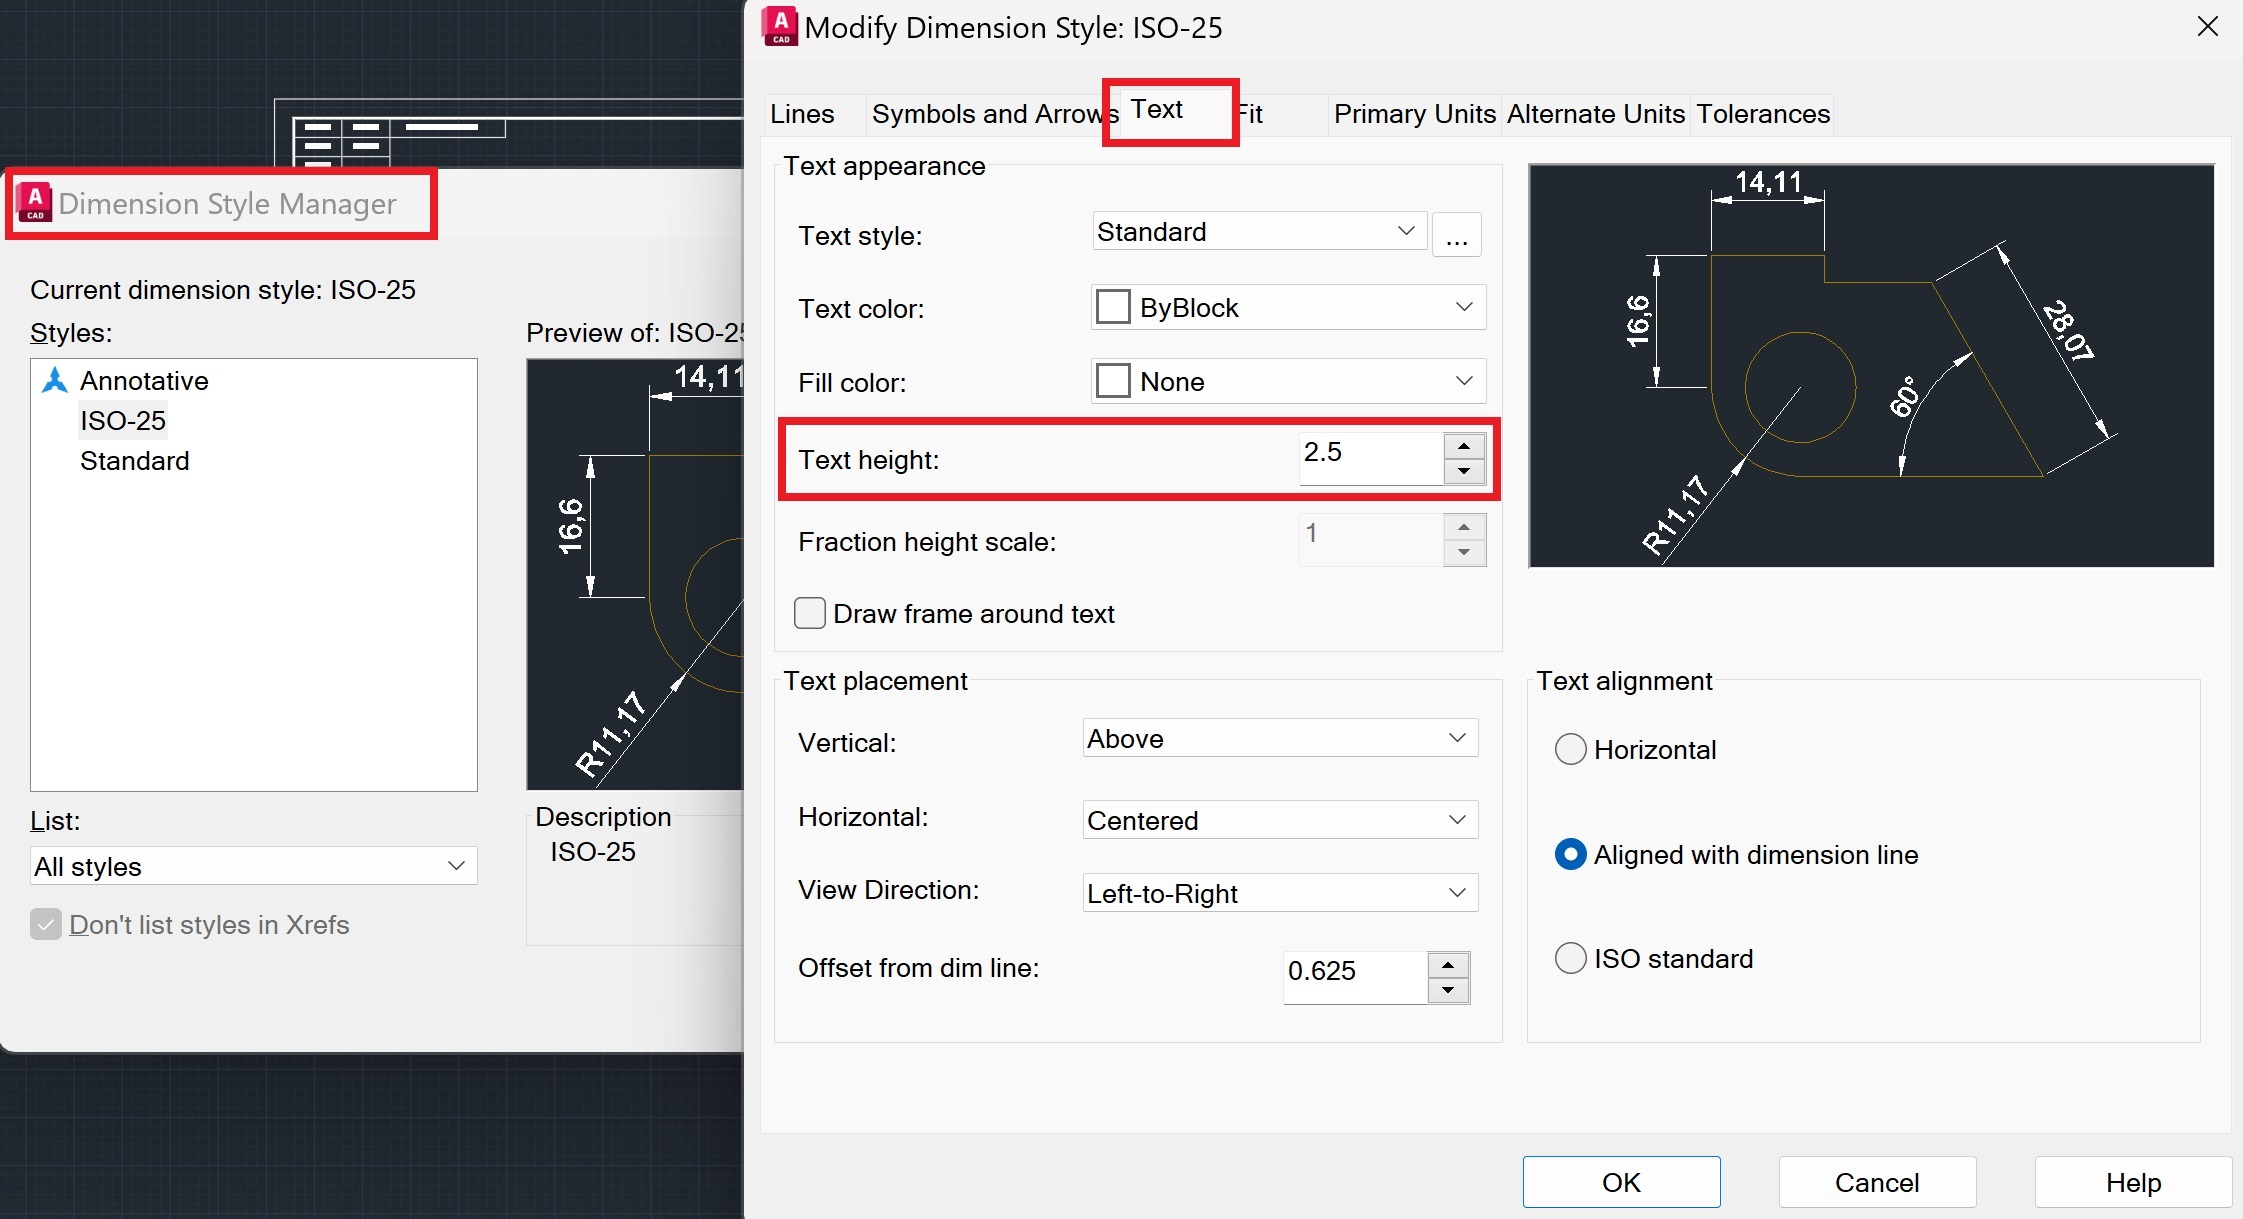The width and height of the screenshot is (2243, 1219).
Task: Click the Annotative style icon in Styles list
Action: (x=55, y=381)
